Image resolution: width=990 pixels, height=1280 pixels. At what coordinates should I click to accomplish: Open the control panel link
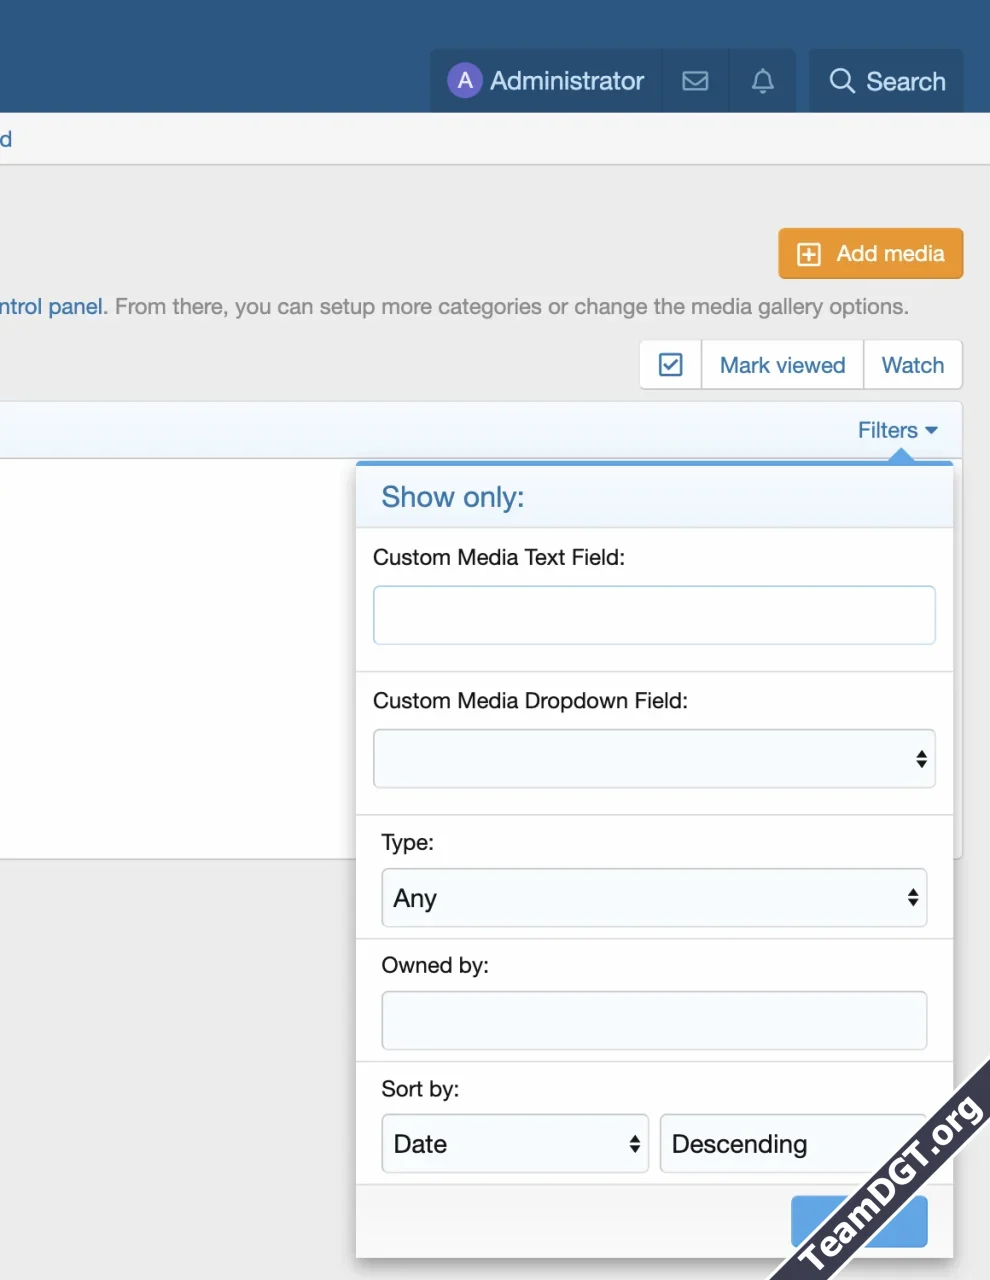point(52,306)
